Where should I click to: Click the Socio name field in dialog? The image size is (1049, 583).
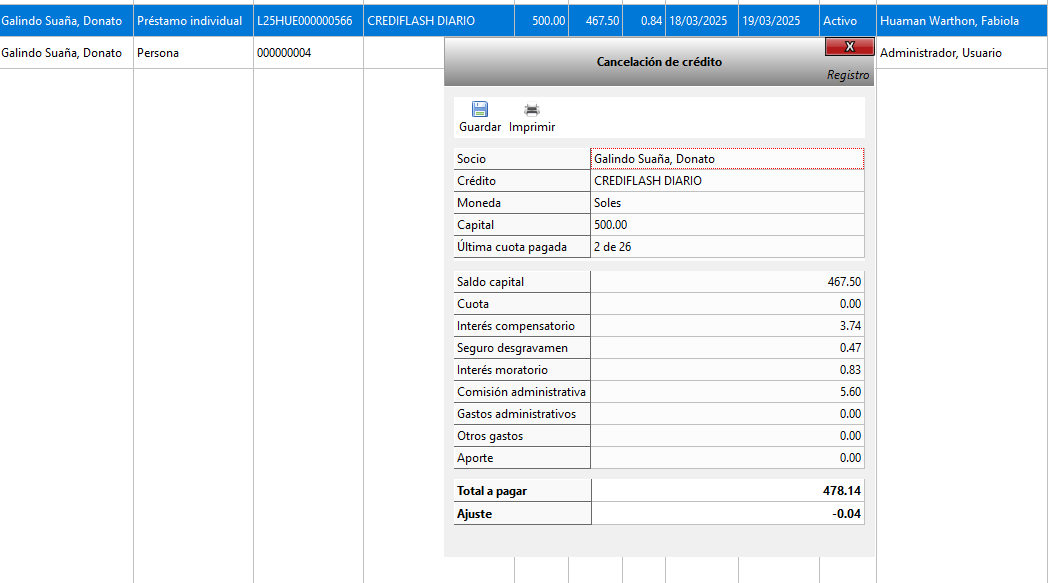pos(726,159)
